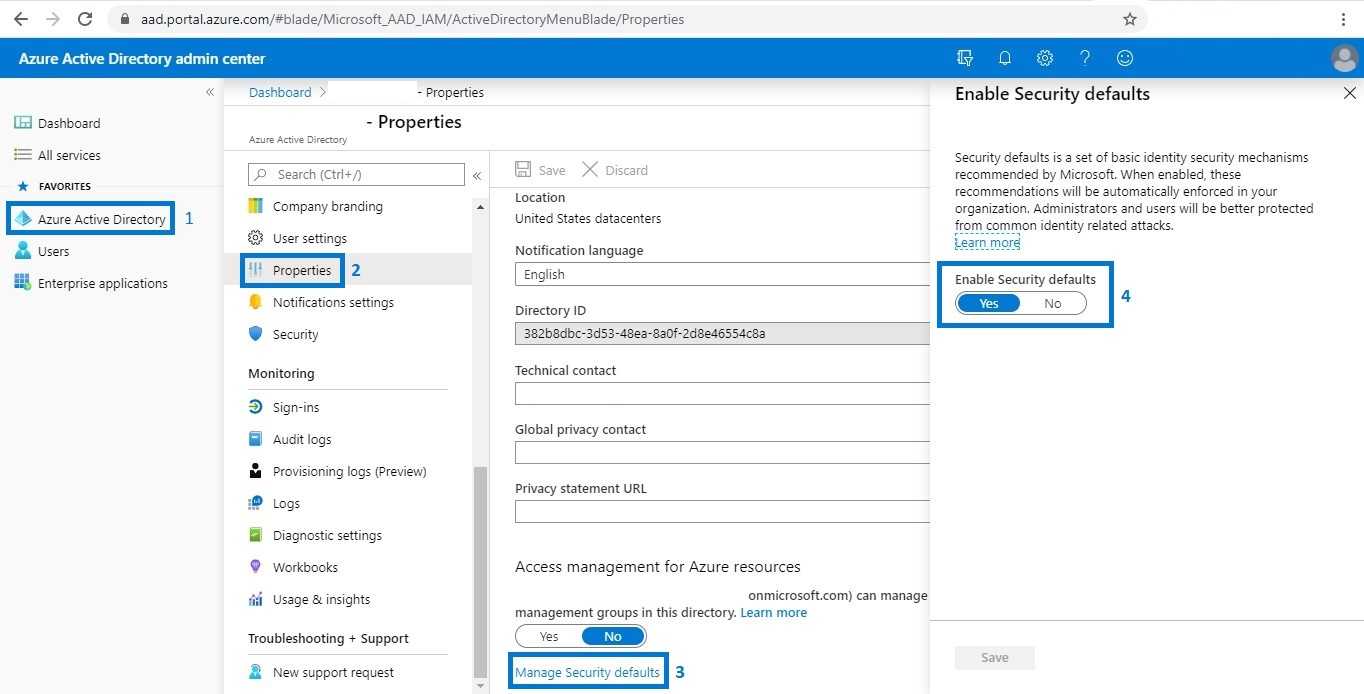This screenshot has width=1364, height=694.
Task: Click Save in Security defaults panel
Action: click(995, 657)
